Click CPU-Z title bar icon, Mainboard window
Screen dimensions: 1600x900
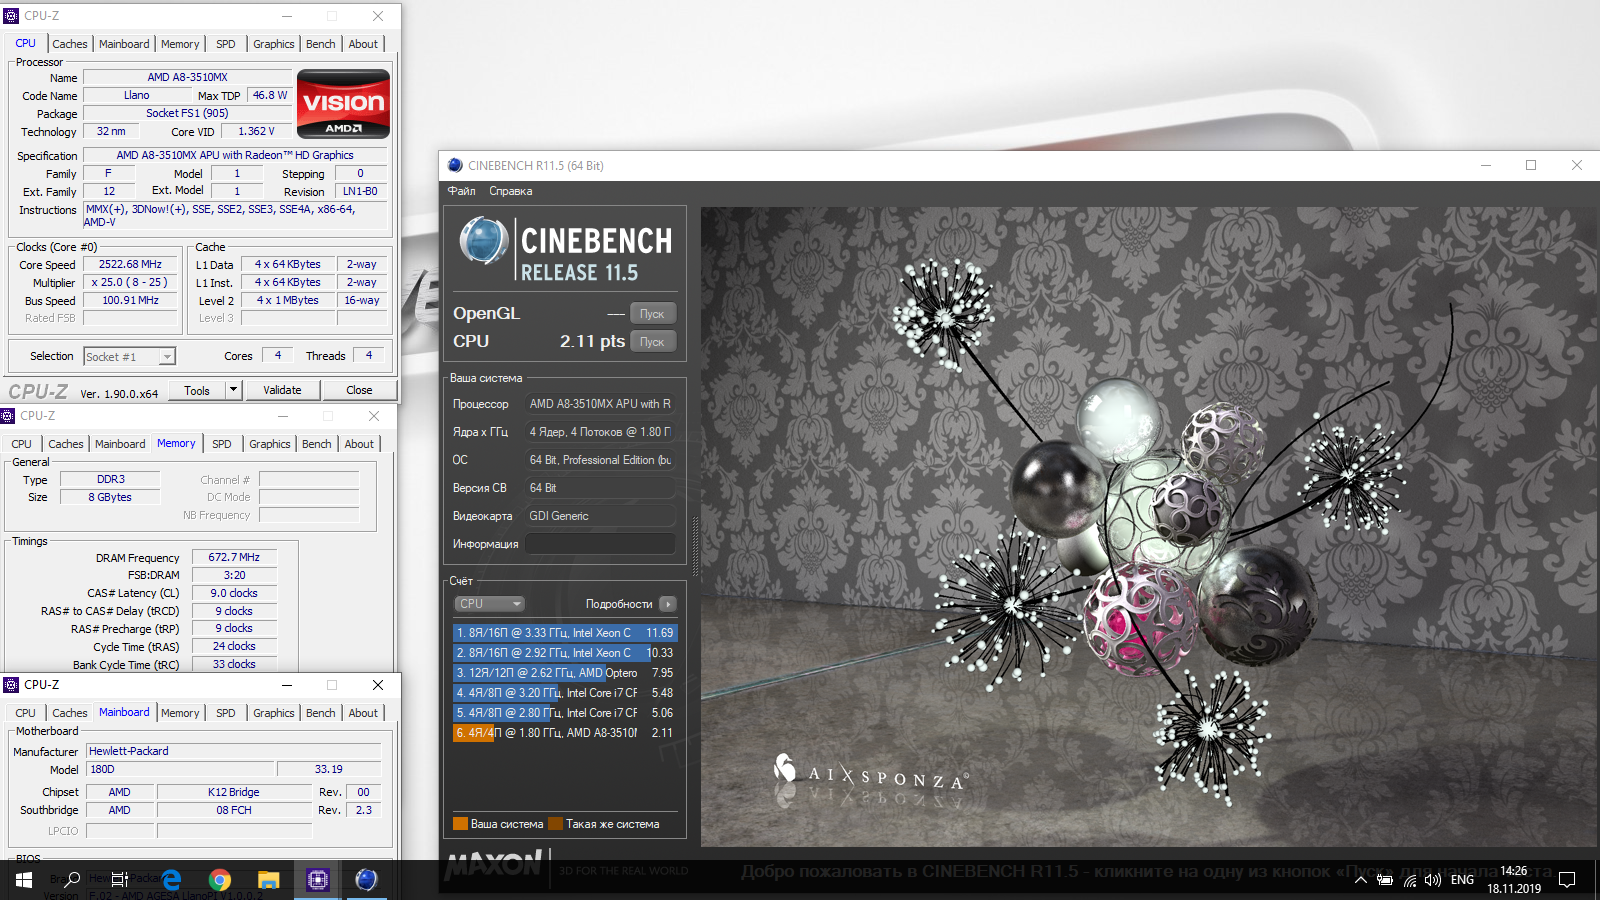pos(12,685)
